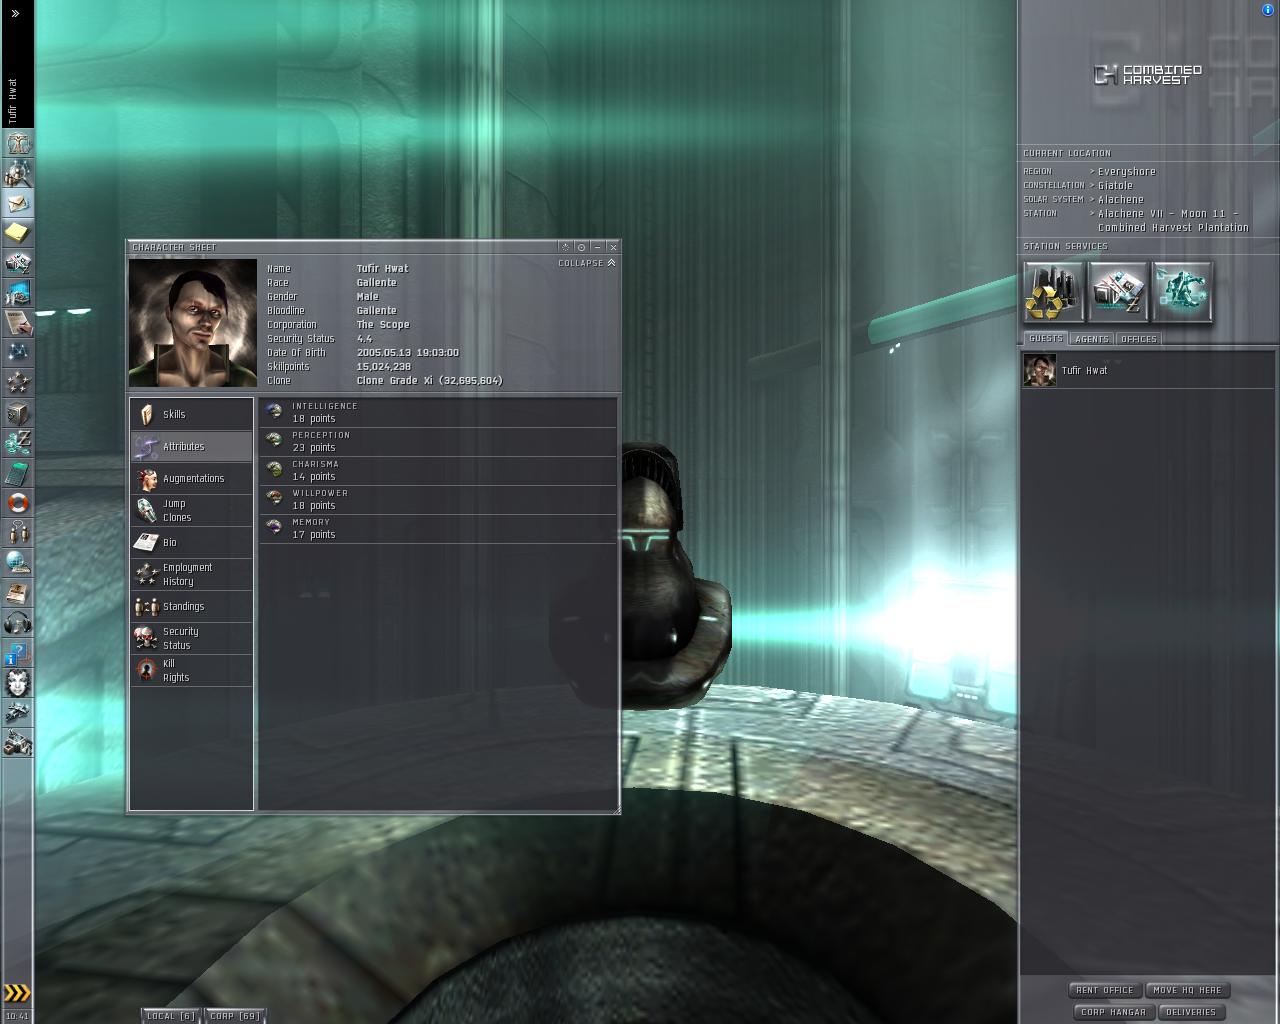Open the journal book icon

[18, 593]
